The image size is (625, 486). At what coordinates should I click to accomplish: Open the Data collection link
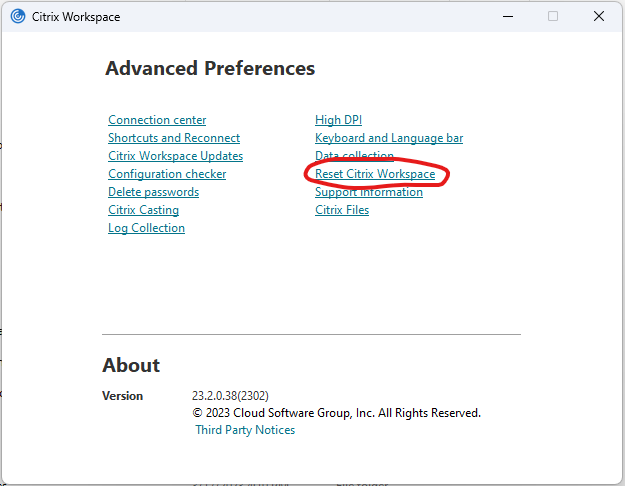coord(354,156)
